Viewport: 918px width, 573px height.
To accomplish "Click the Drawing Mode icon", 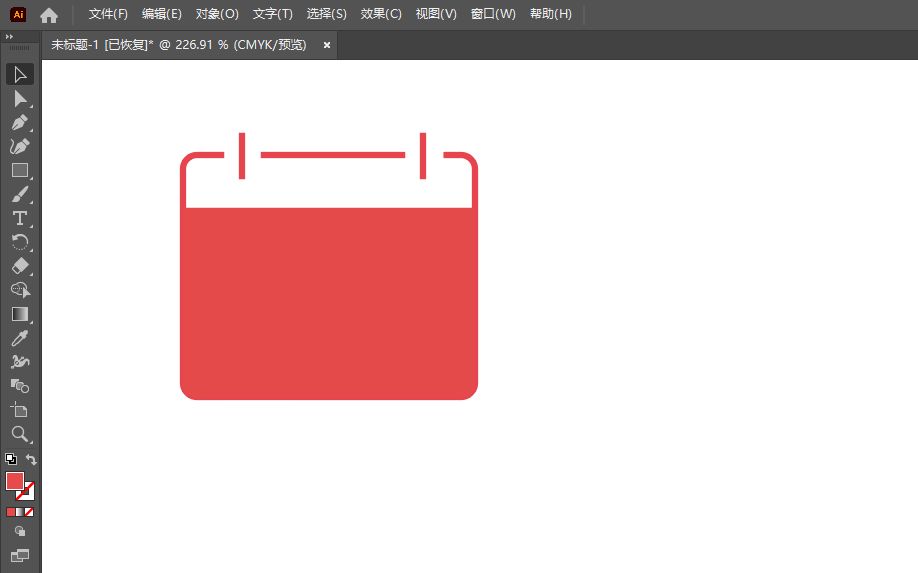I will (20, 531).
